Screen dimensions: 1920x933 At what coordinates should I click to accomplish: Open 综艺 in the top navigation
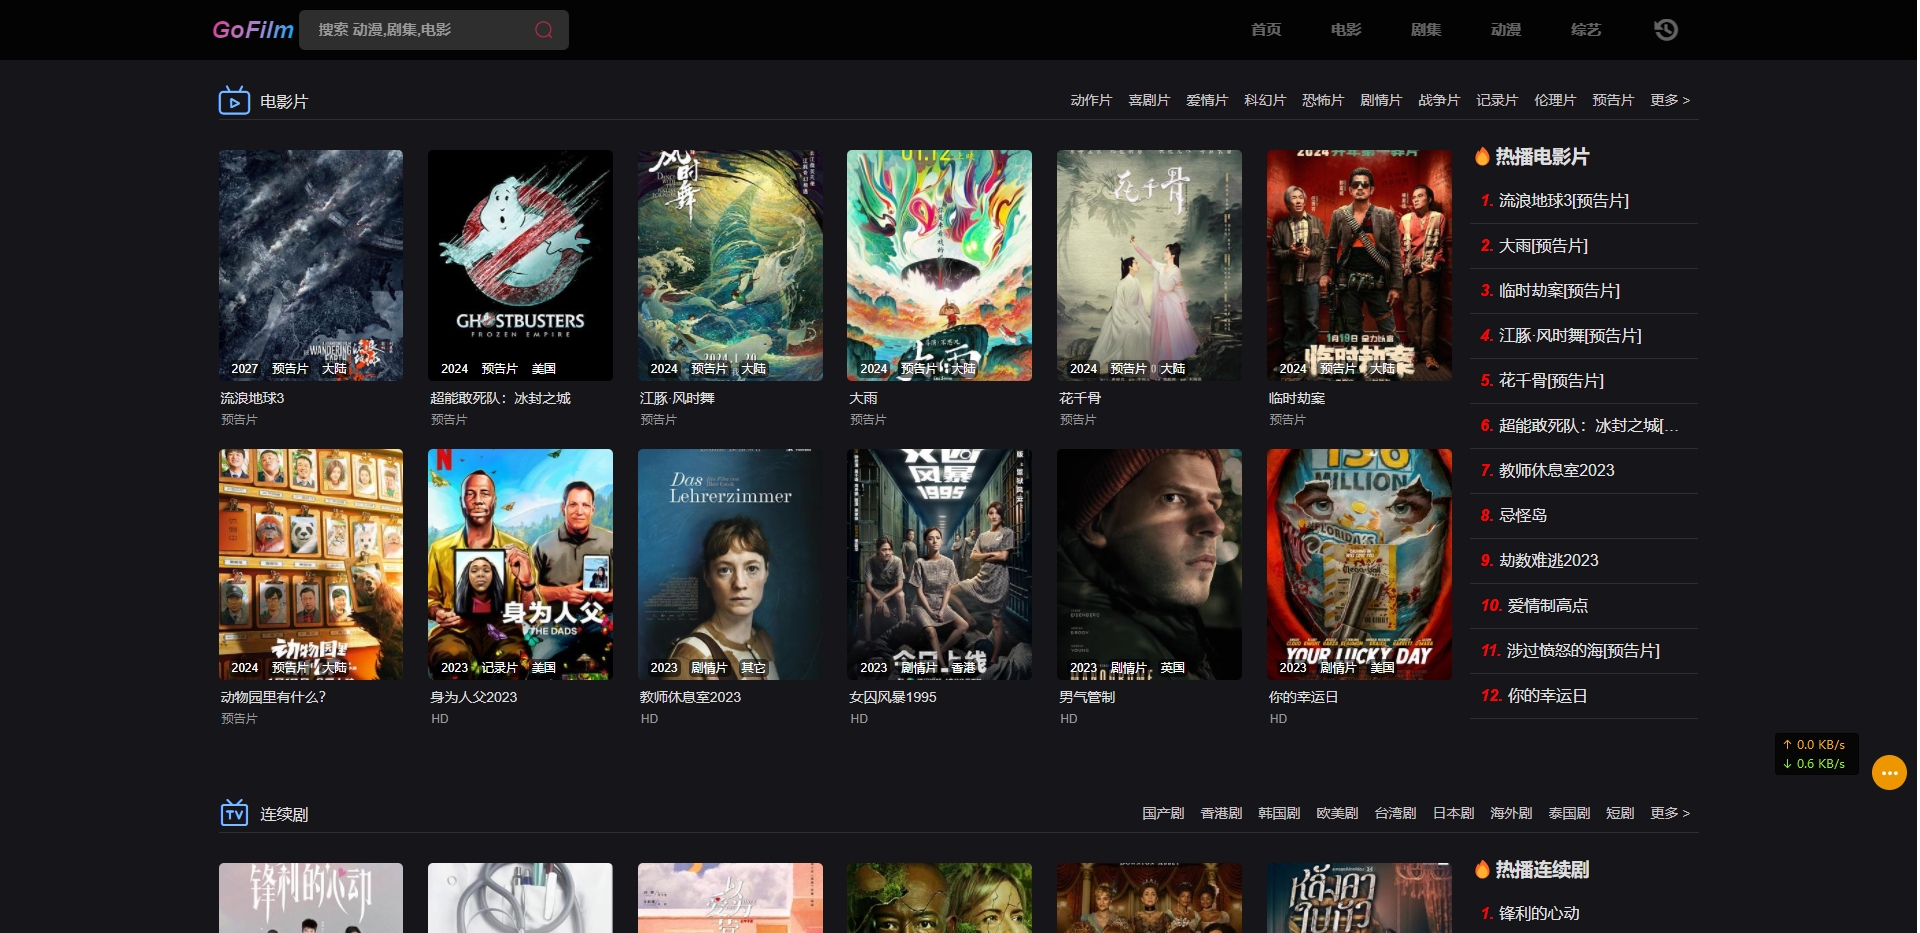coord(1586,30)
